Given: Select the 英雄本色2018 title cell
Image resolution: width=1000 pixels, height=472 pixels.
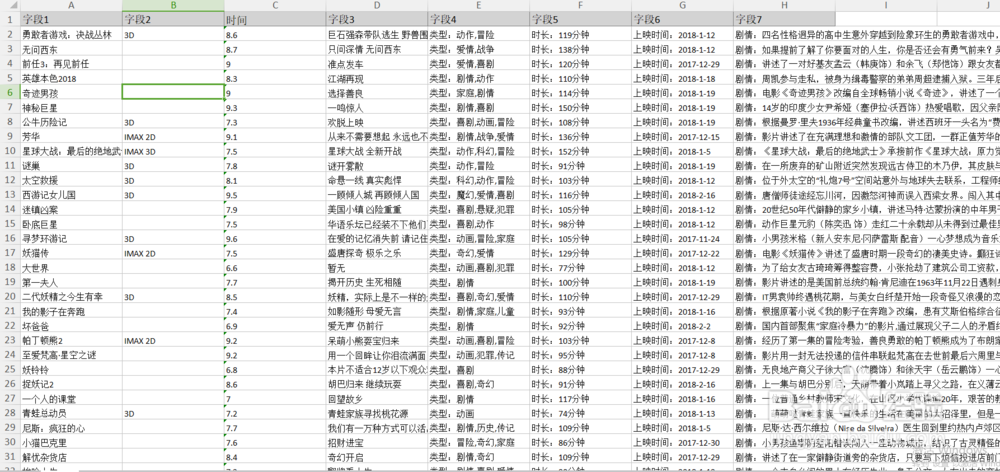Looking at the screenshot, I should coord(71,78).
